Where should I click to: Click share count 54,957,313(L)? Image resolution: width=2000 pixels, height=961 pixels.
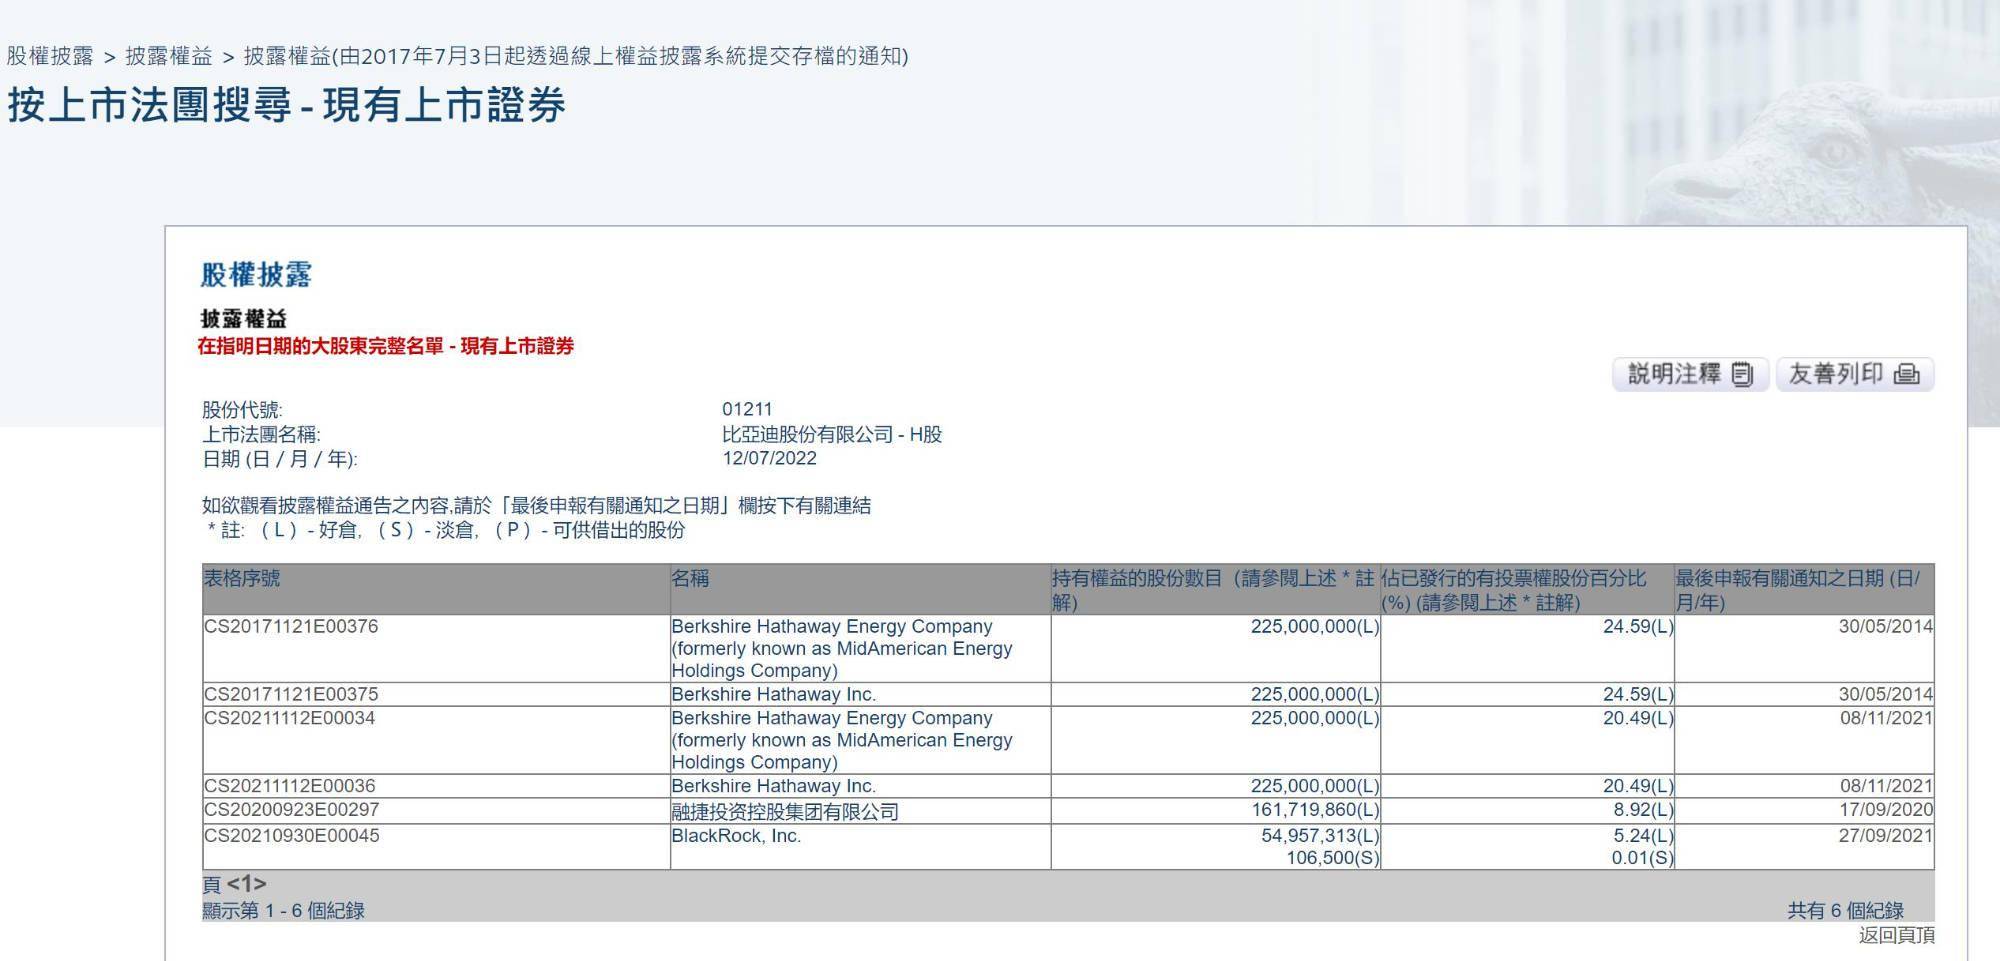[1320, 836]
